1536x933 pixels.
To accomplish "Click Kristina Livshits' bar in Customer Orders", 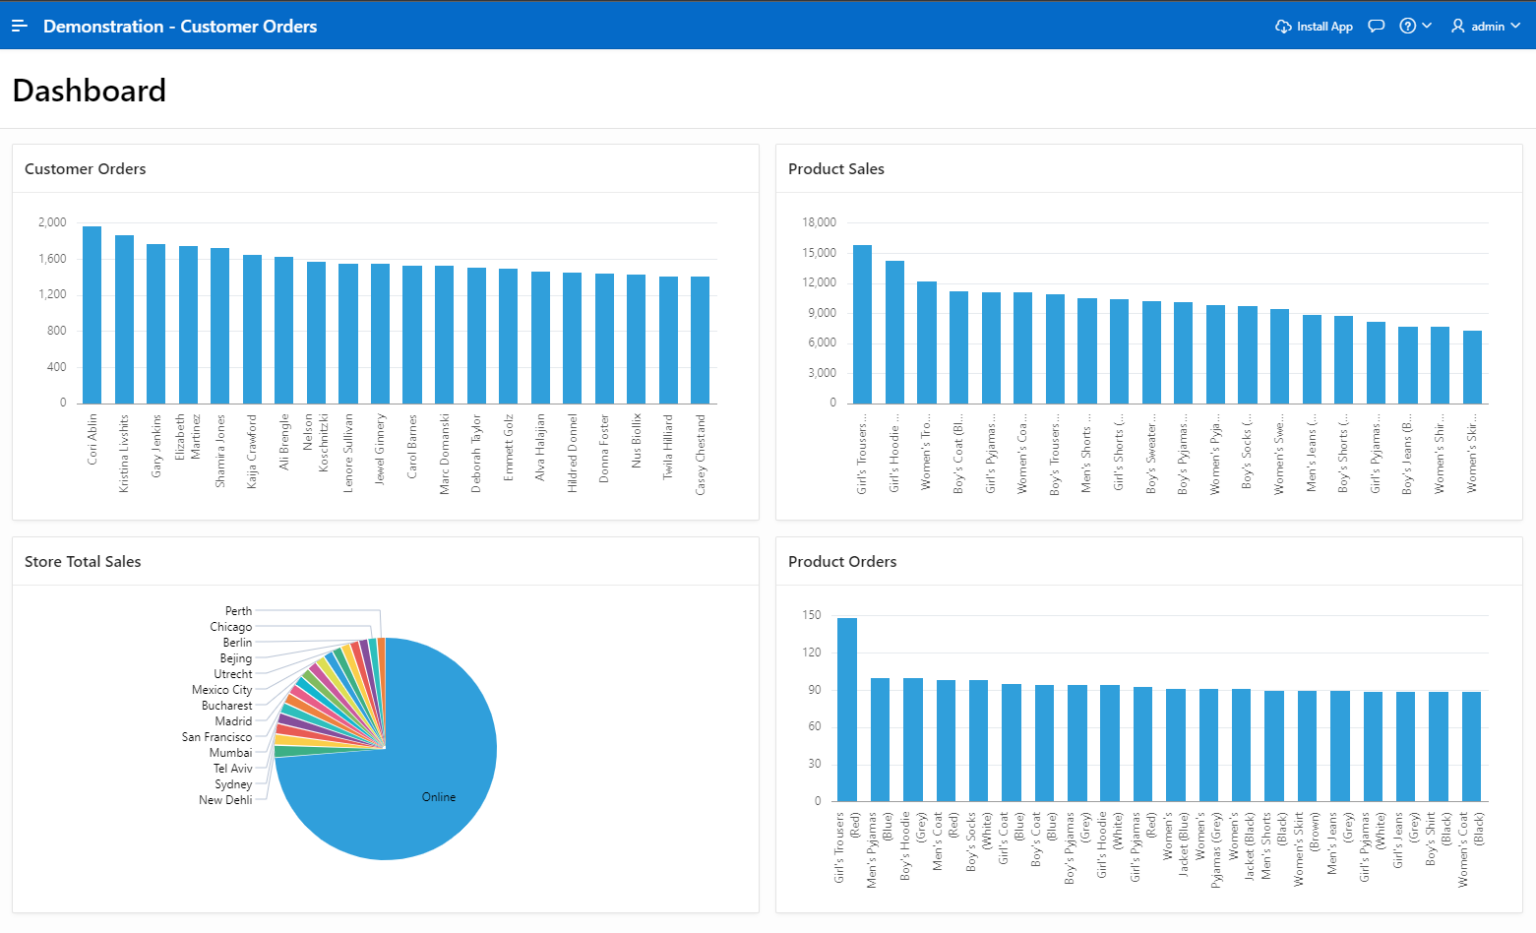I will pyautogui.click(x=124, y=320).
